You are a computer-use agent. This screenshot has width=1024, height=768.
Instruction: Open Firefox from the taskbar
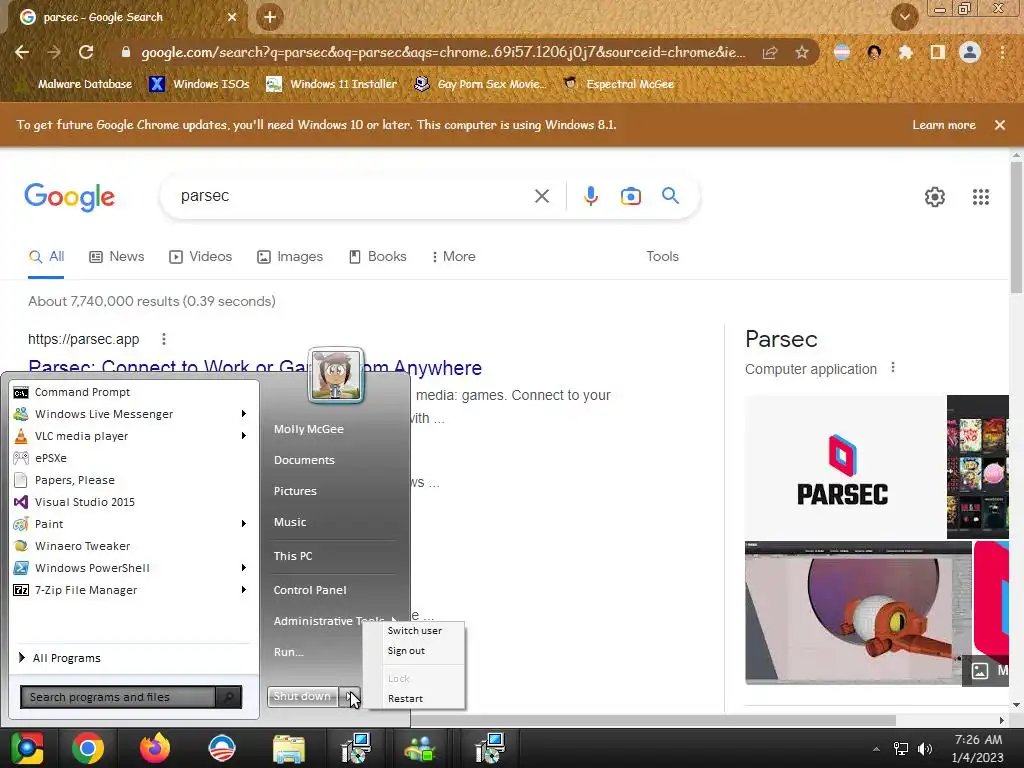pos(154,748)
